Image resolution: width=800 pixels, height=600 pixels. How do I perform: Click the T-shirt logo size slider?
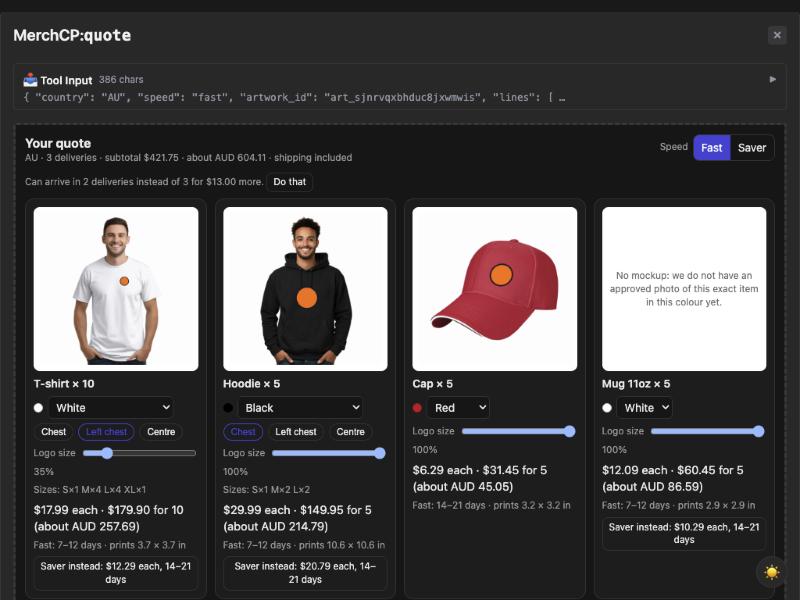[139, 453]
